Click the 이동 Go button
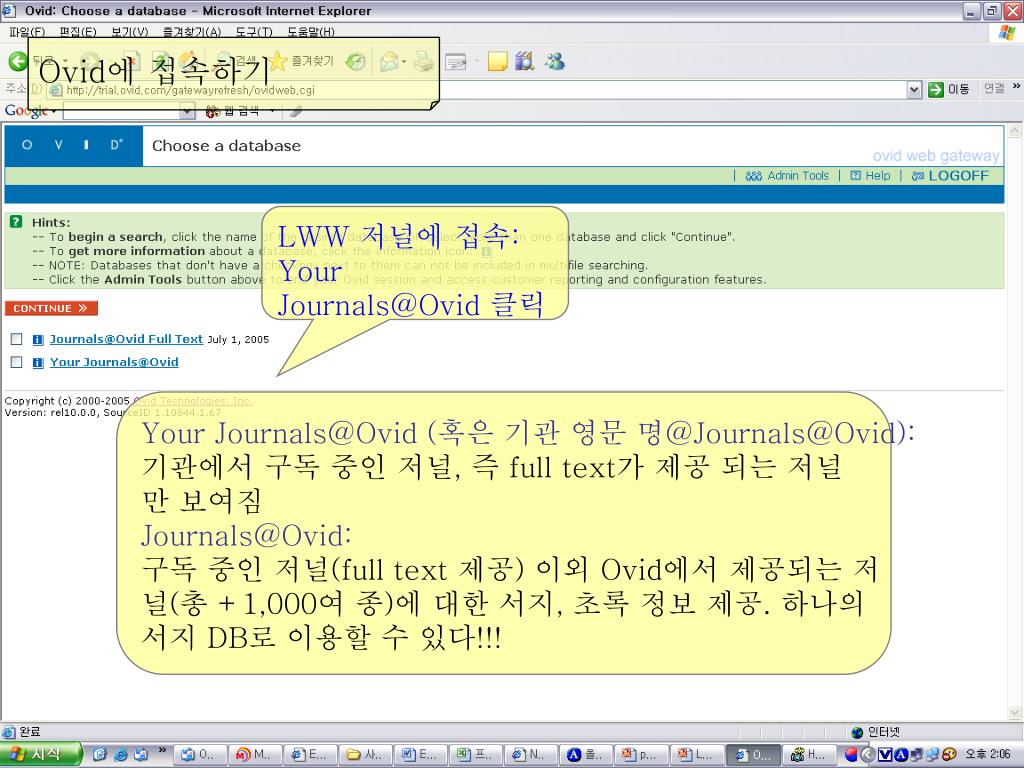The image size is (1024, 768). pyautogui.click(x=949, y=89)
